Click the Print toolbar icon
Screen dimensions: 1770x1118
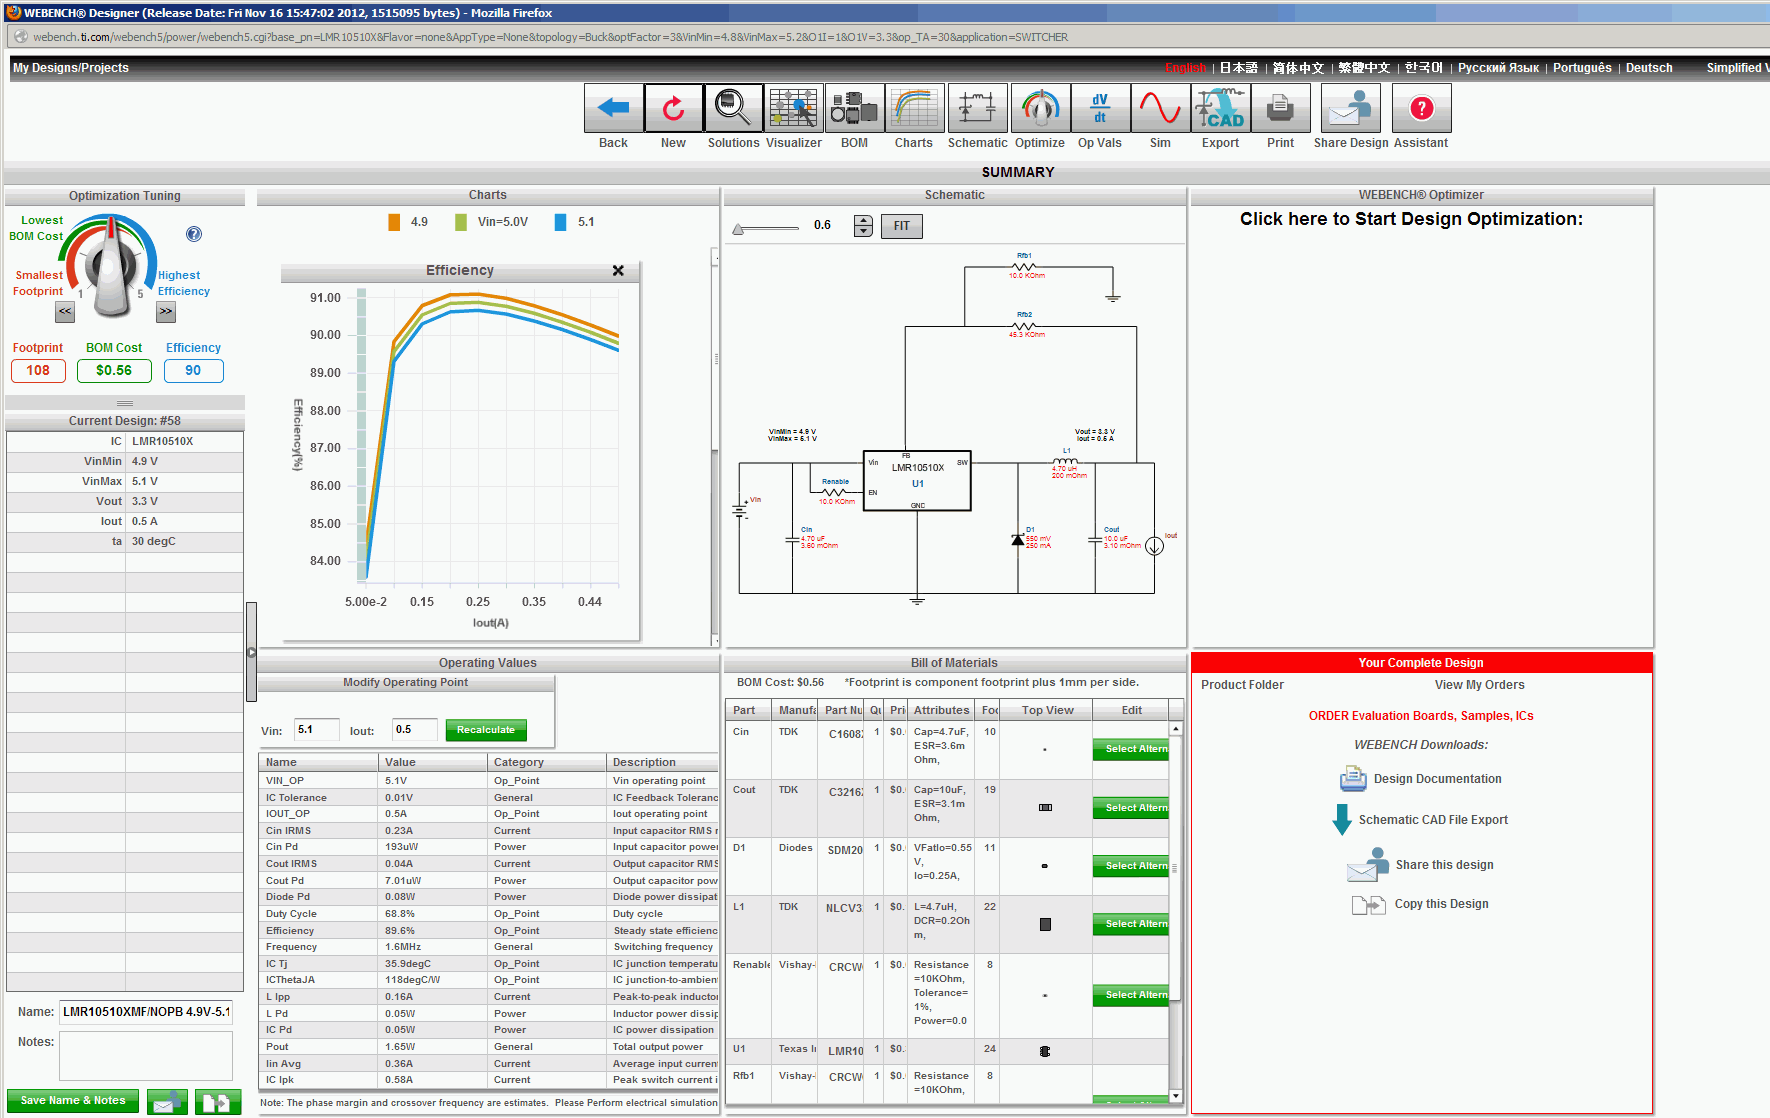click(1280, 108)
